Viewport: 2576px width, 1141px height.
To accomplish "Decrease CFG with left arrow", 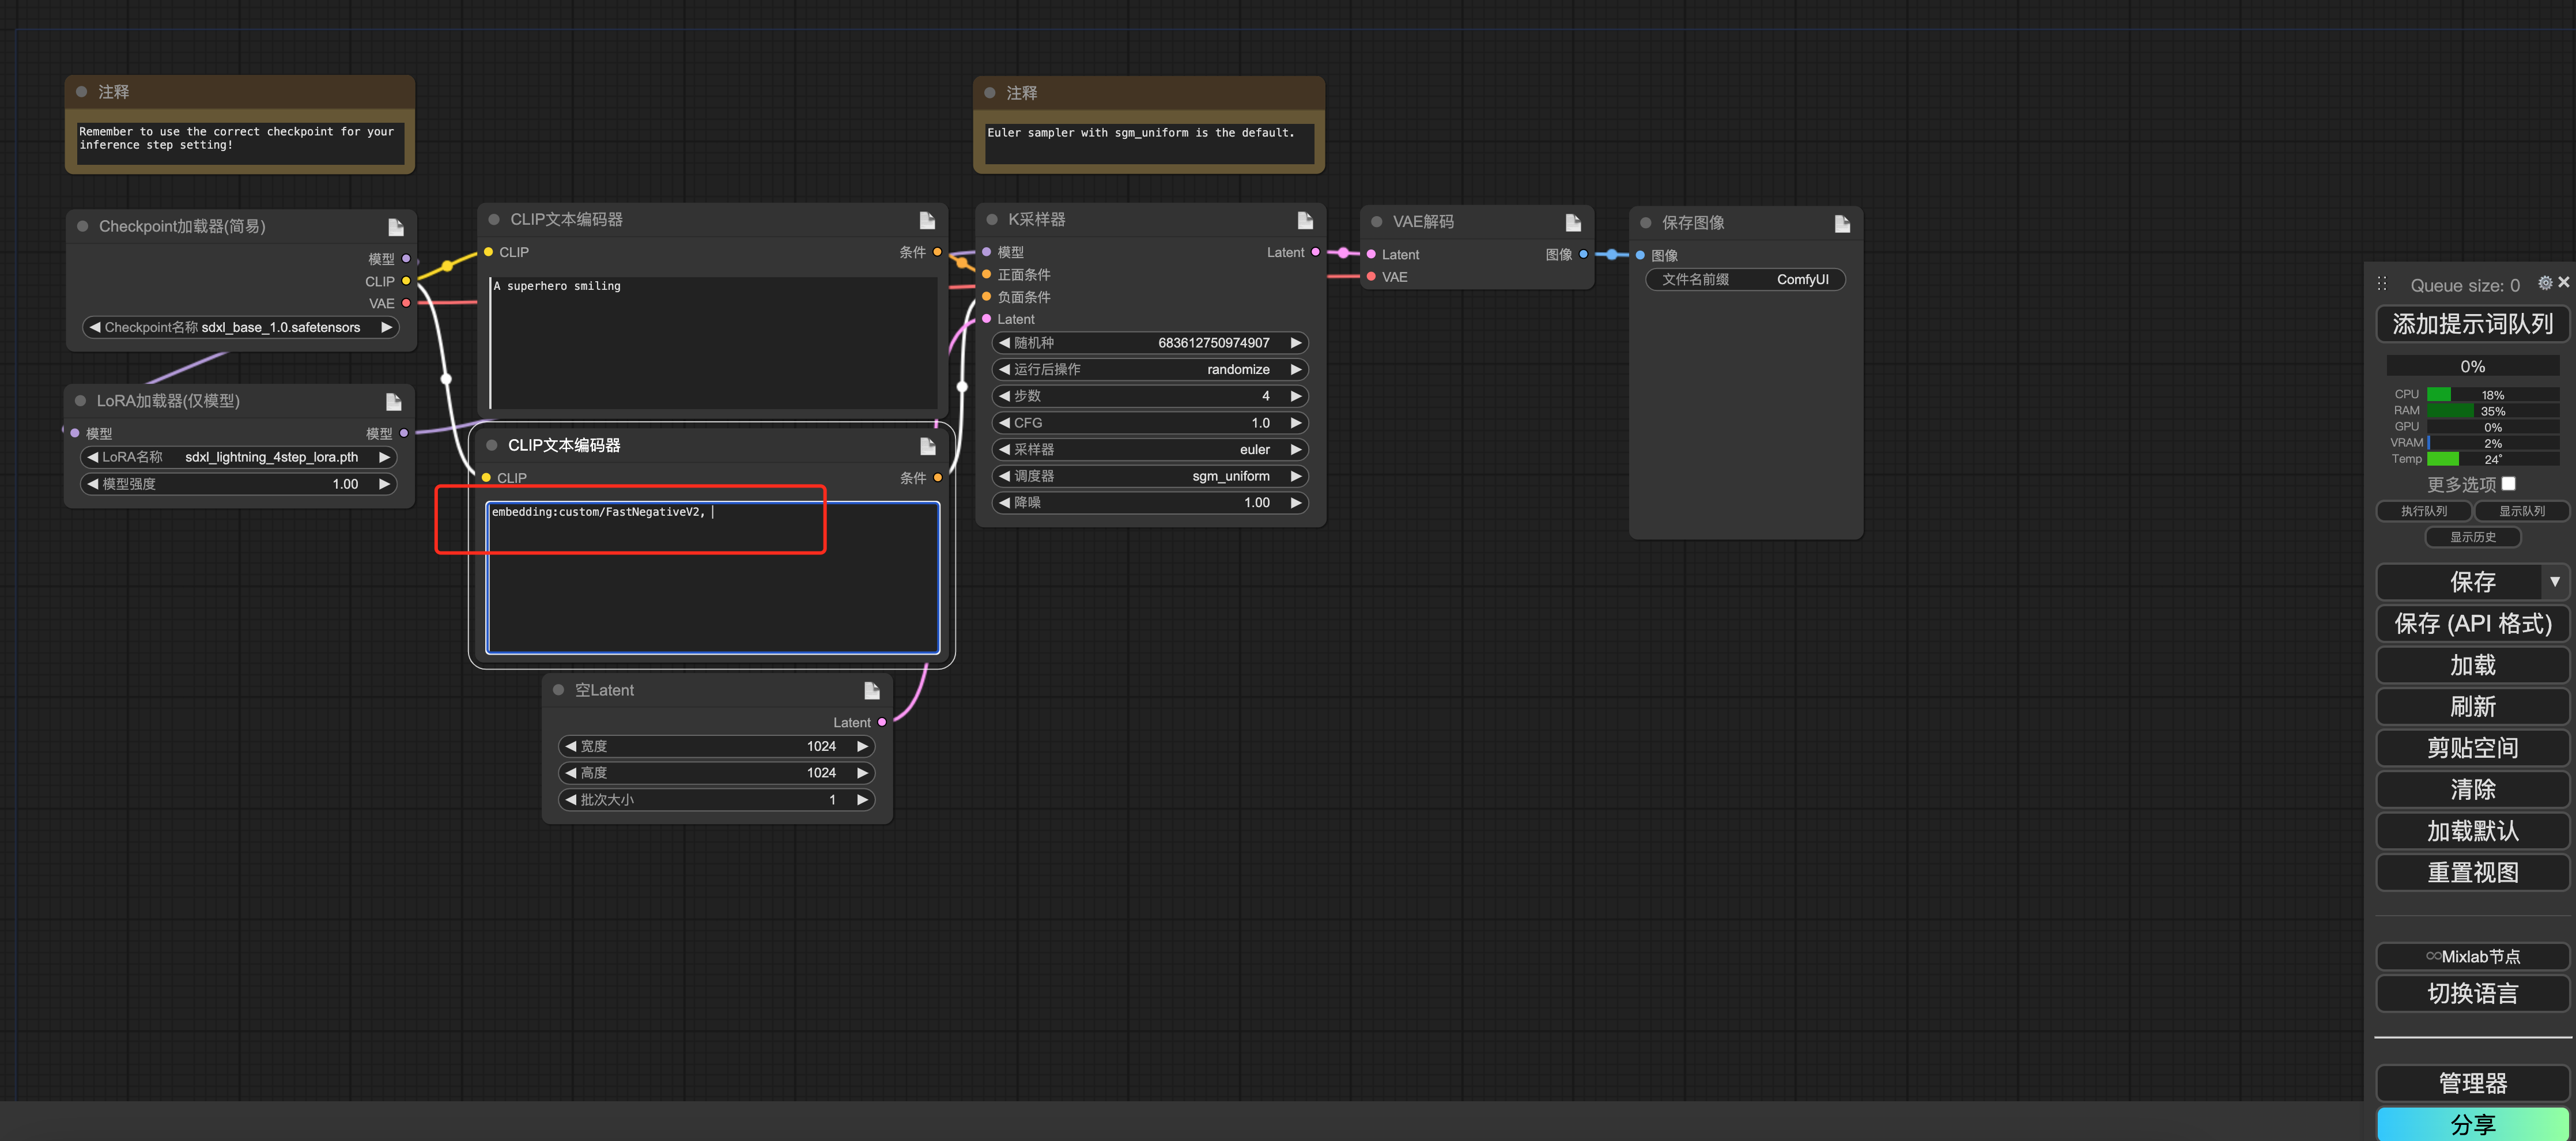I will pyautogui.click(x=1004, y=424).
